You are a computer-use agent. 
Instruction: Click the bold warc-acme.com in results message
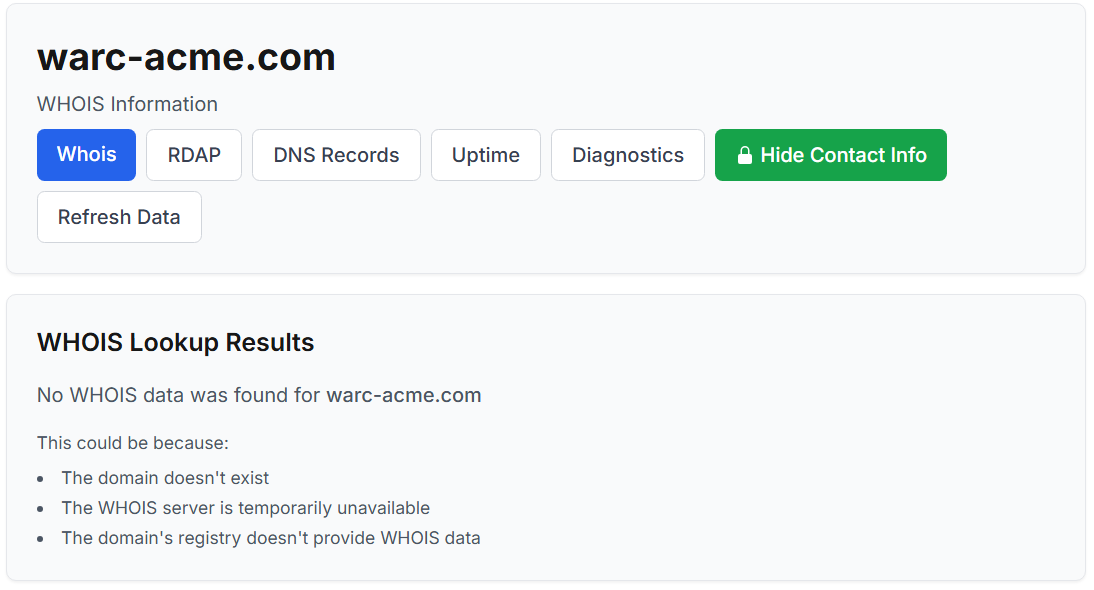404,395
